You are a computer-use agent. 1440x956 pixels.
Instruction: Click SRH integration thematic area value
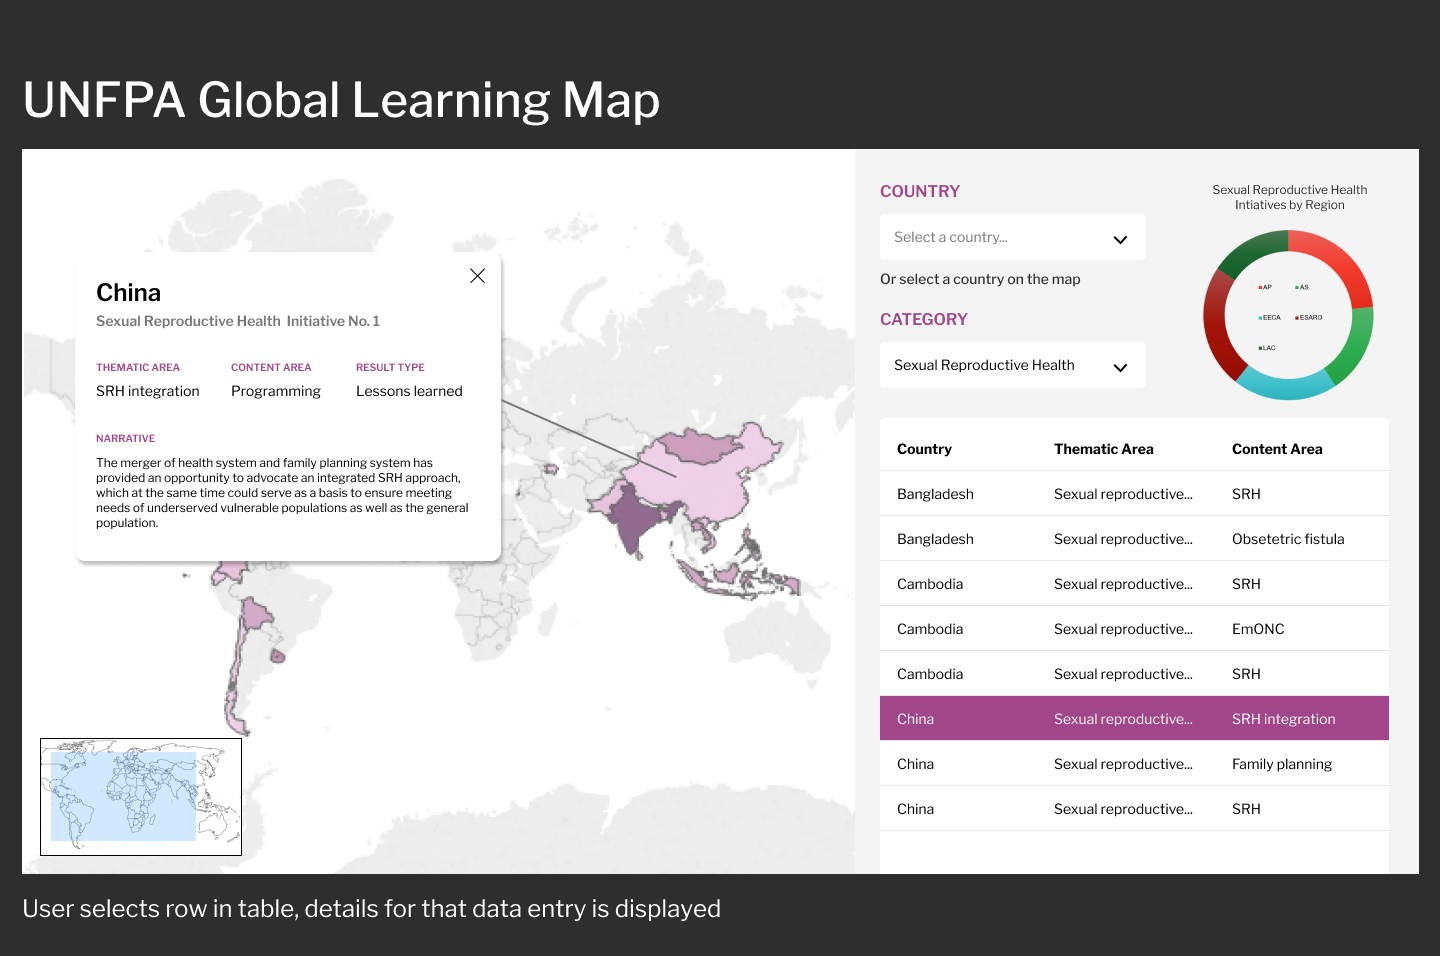pyautogui.click(x=148, y=391)
